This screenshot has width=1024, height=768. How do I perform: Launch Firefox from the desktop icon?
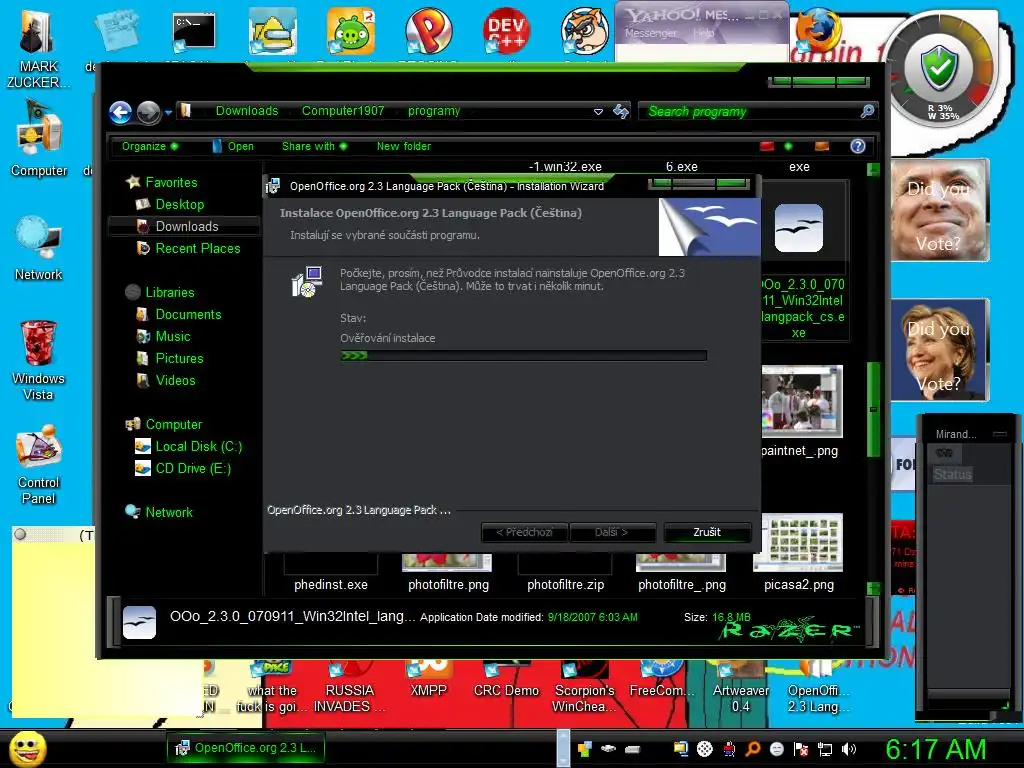(x=818, y=29)
